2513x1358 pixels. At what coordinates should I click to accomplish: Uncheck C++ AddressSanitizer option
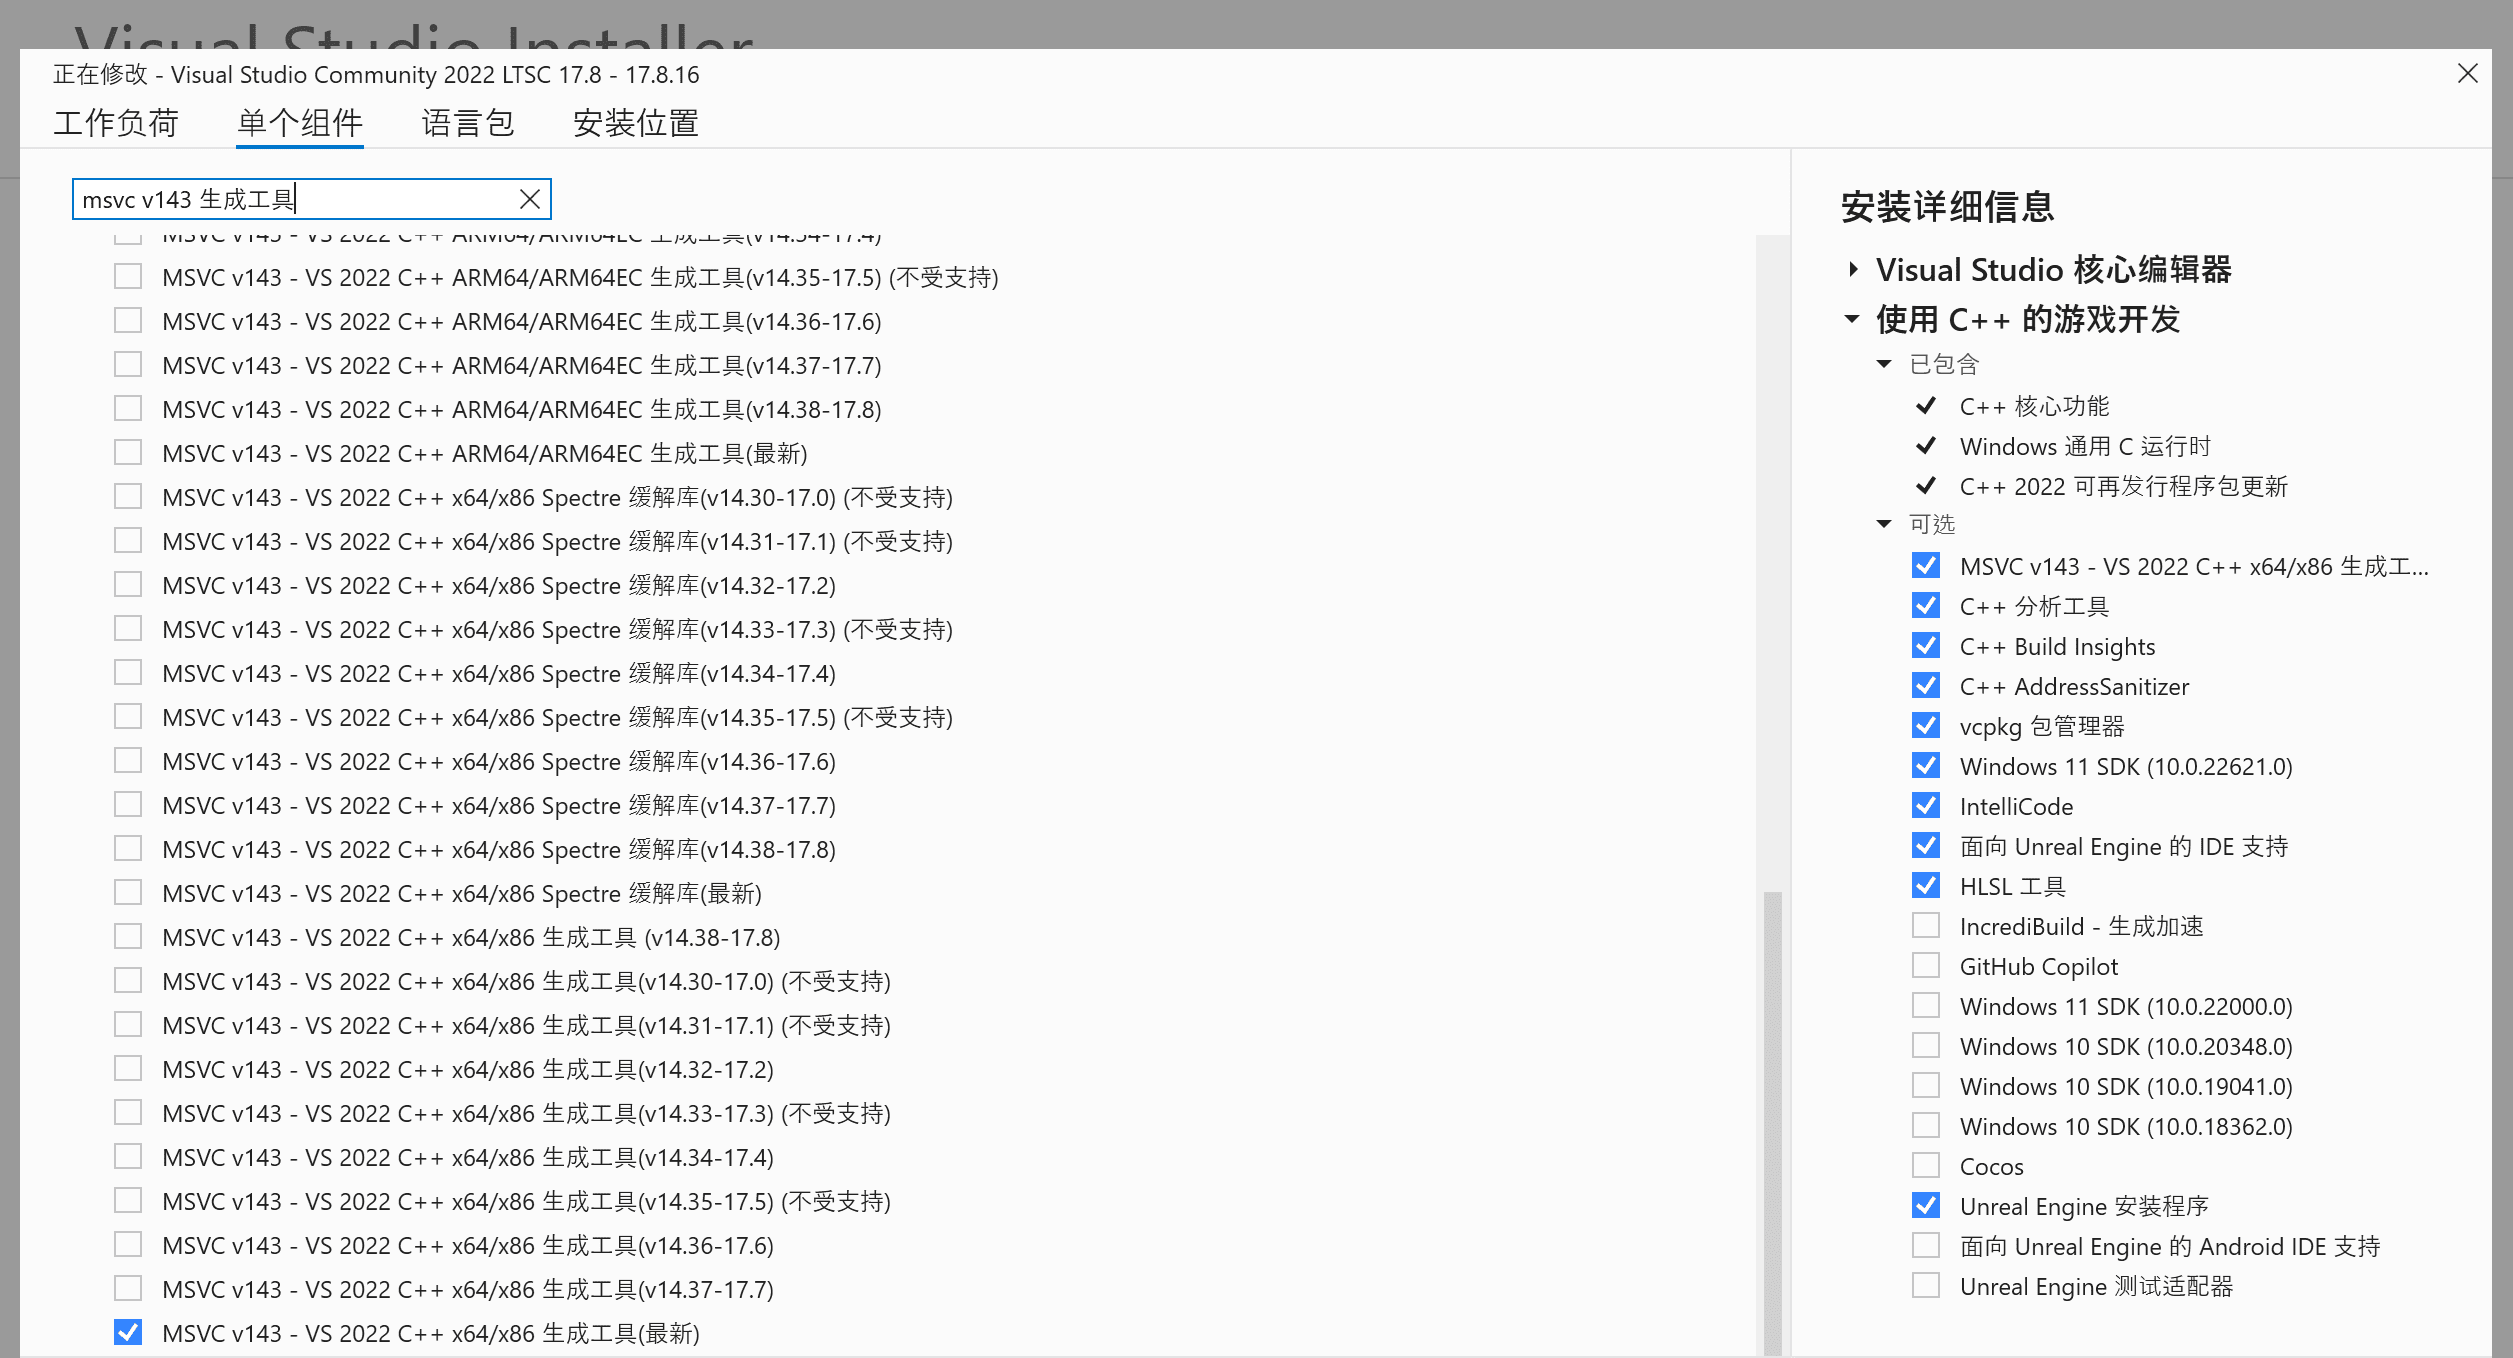(1925, 685)
